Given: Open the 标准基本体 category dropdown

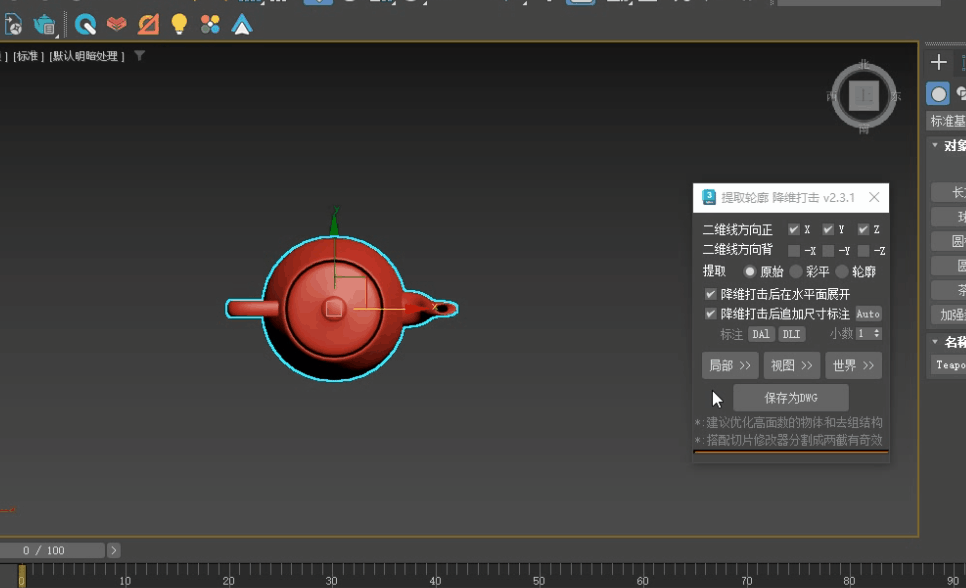Looking at the screenshot, I should click(x=947, y=121).
